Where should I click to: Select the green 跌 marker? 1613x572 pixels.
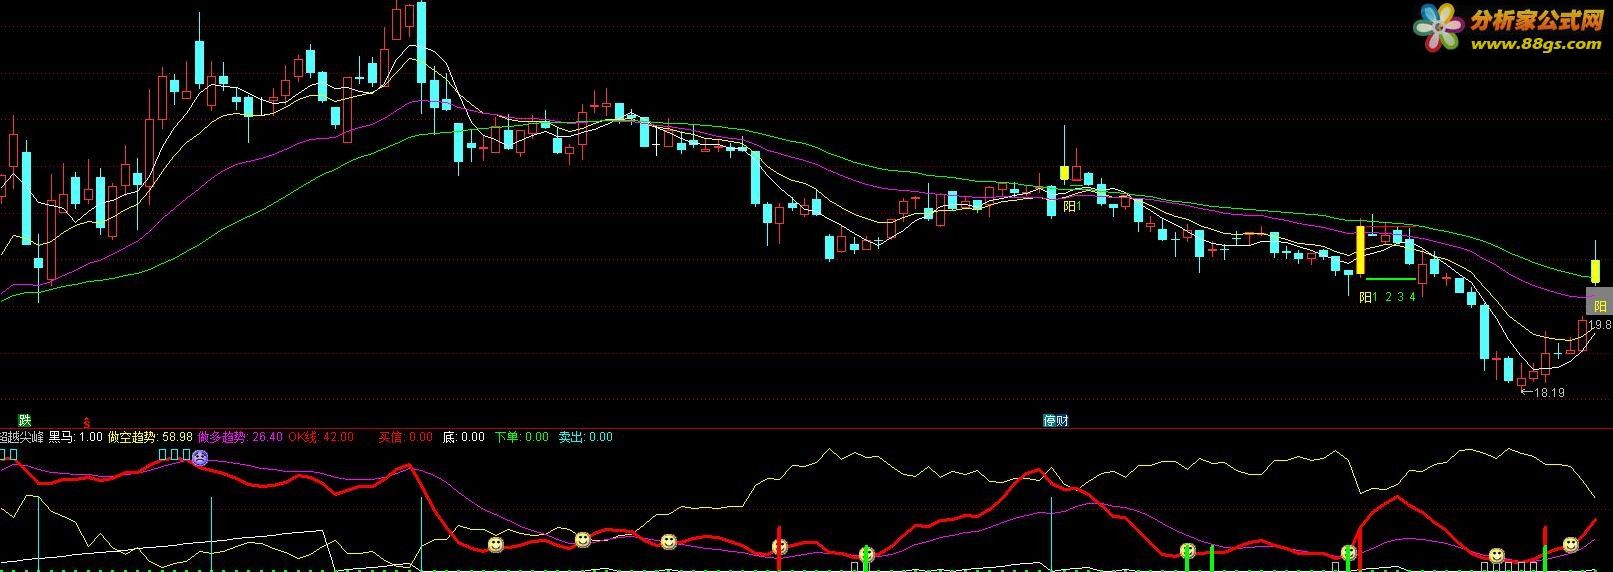(x=25, y=419)
